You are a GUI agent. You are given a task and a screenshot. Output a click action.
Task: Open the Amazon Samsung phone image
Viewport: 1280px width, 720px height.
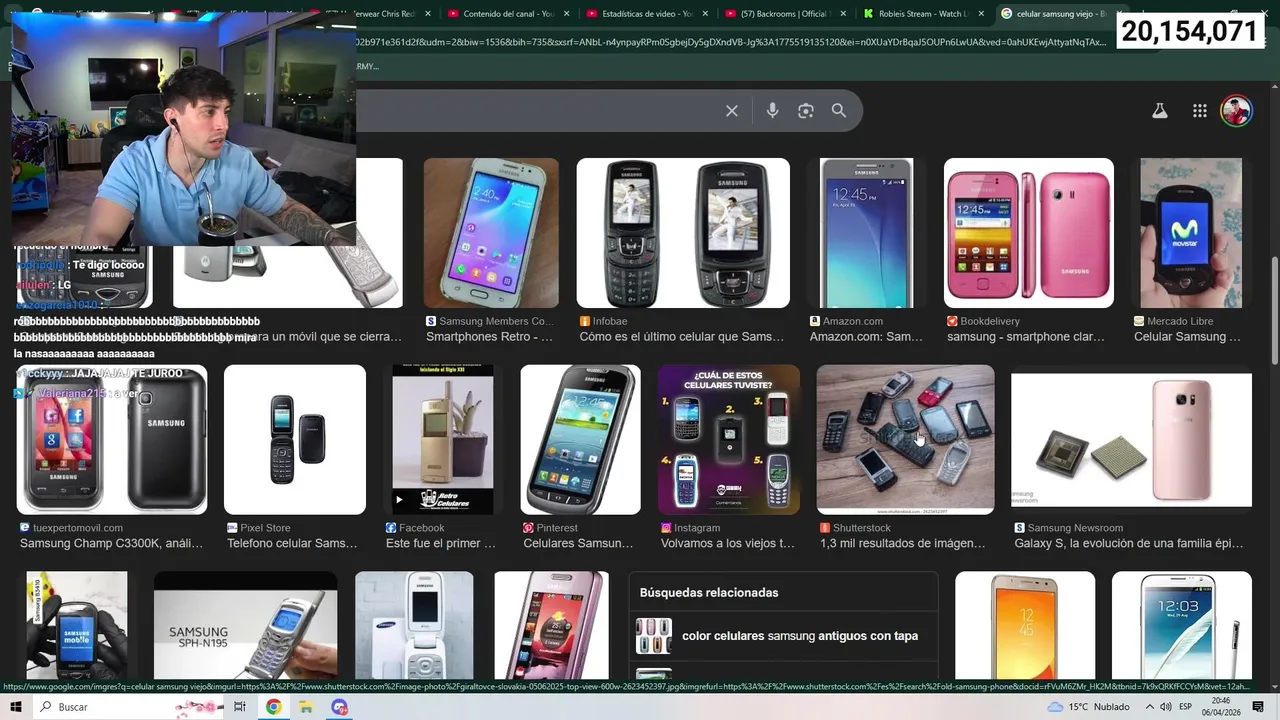point(866,233)
